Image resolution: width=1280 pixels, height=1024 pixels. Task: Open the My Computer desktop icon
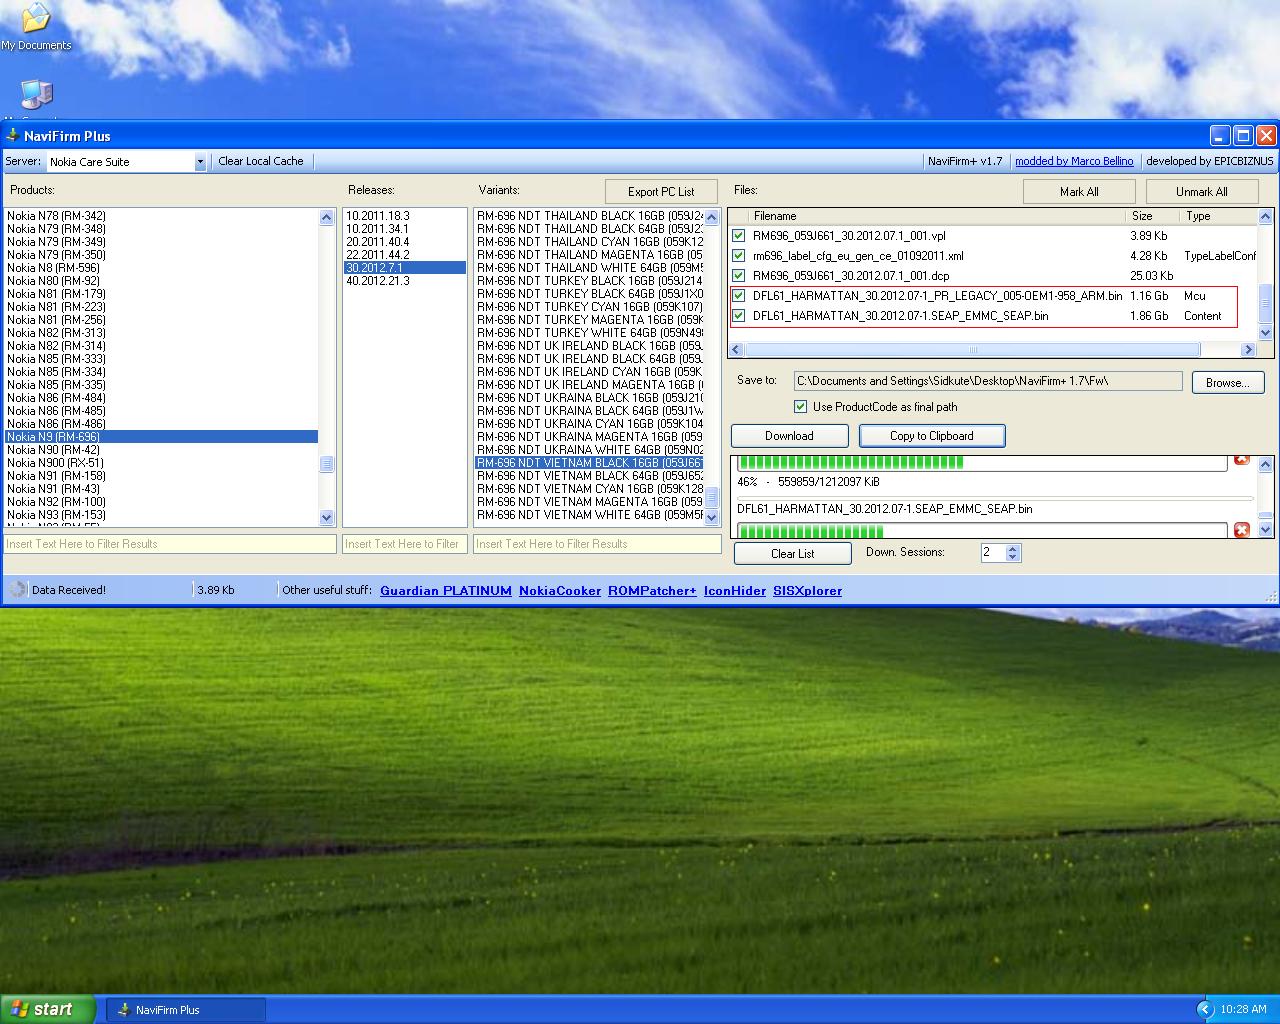tap(36, 97)
